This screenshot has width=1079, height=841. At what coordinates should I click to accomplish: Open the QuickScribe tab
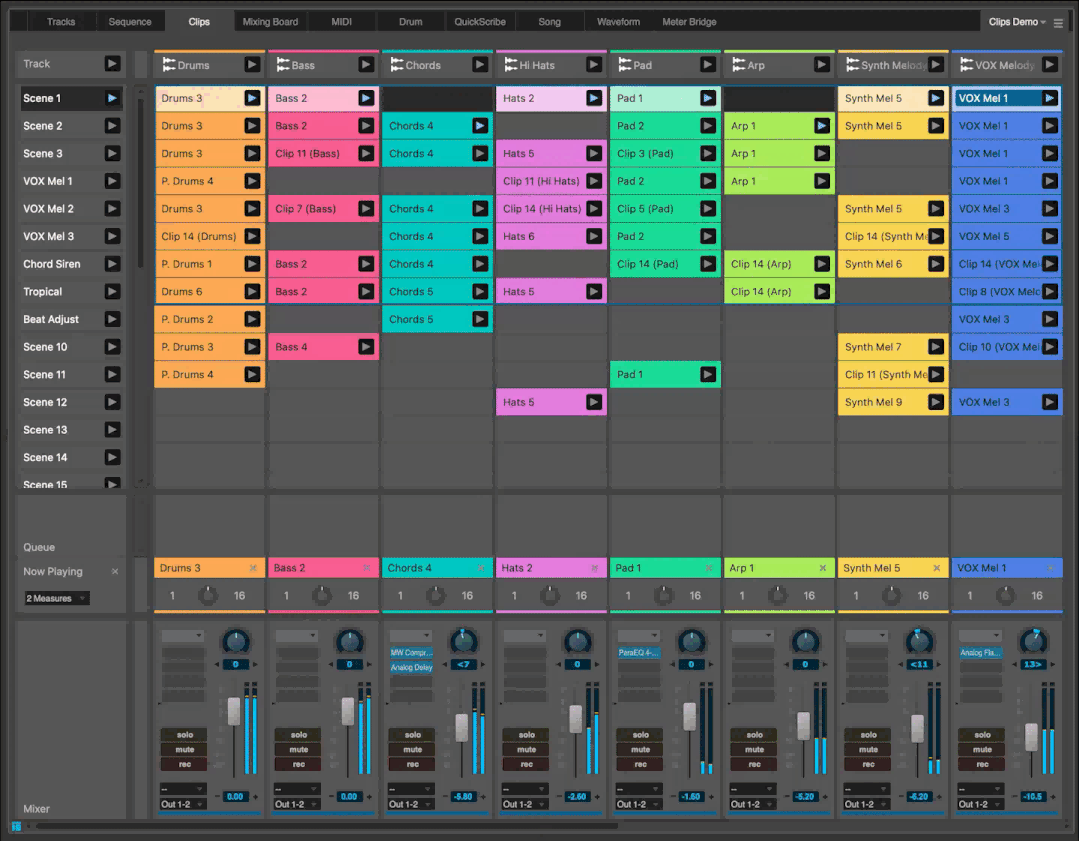click(480, 22)
